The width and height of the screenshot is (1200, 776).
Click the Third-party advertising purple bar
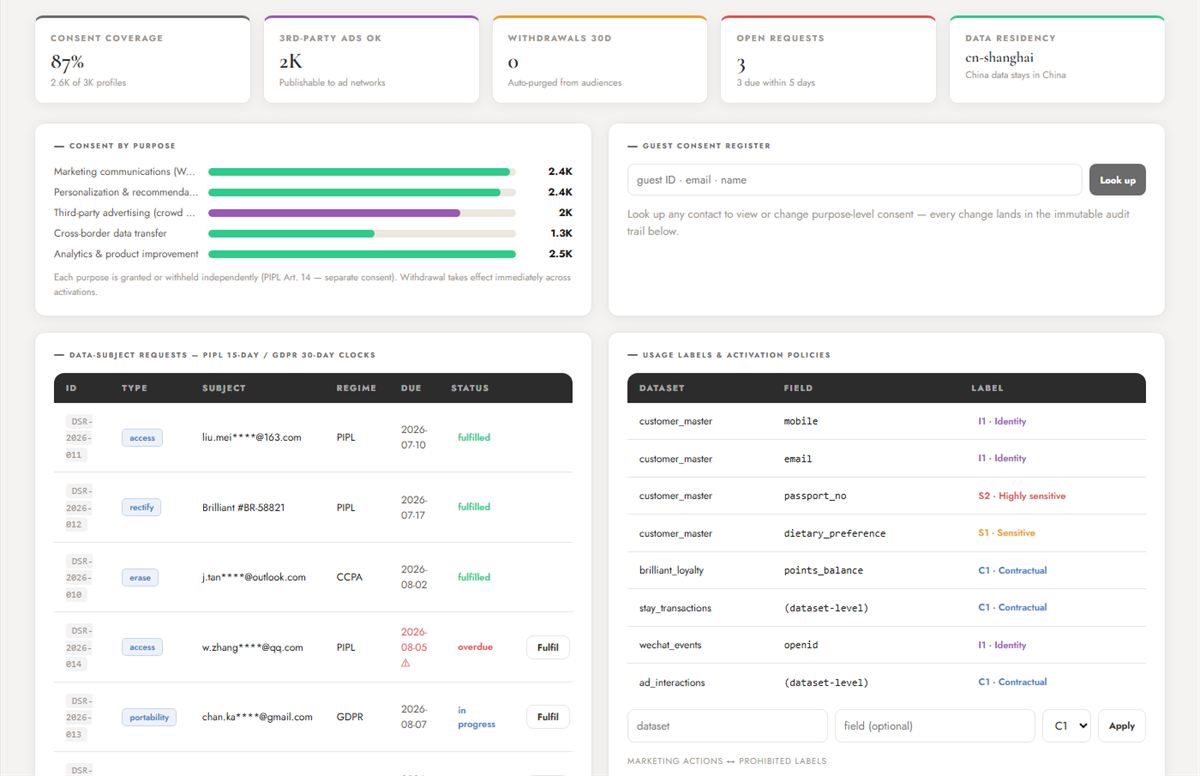[334, 213]
